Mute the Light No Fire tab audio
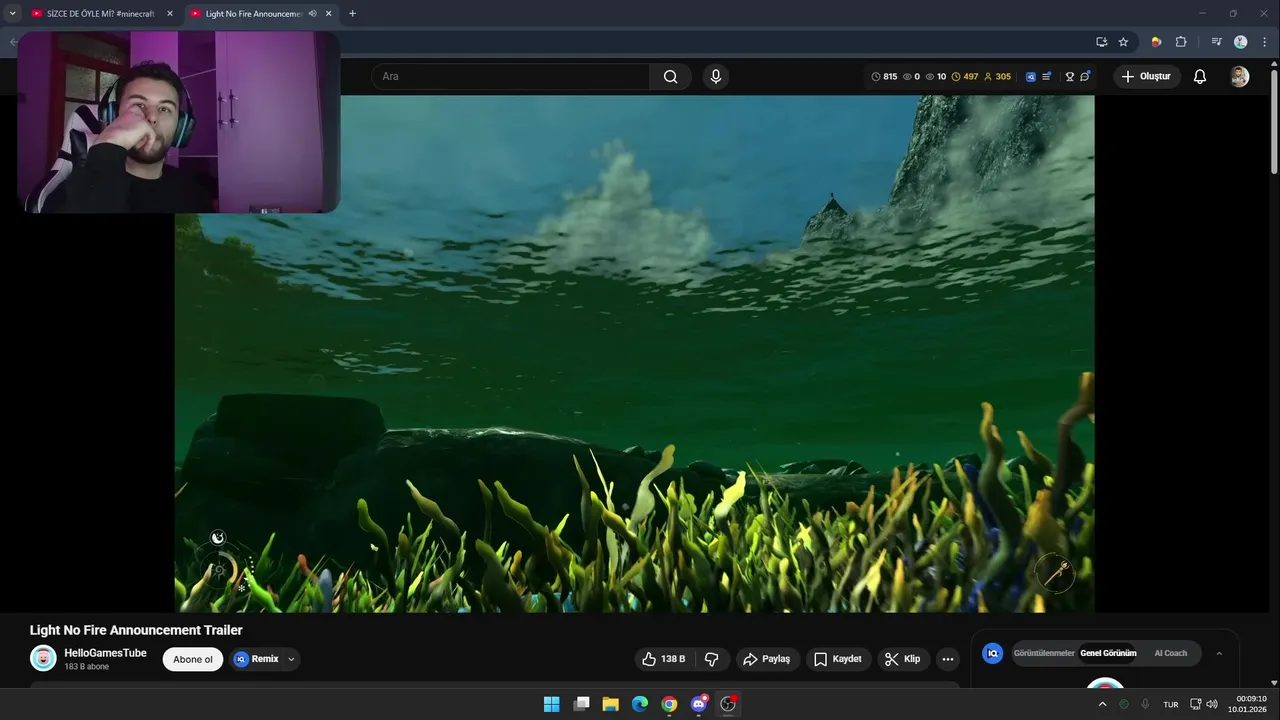The width and height of the screenshot is (1280, 720). click(312, 14)
